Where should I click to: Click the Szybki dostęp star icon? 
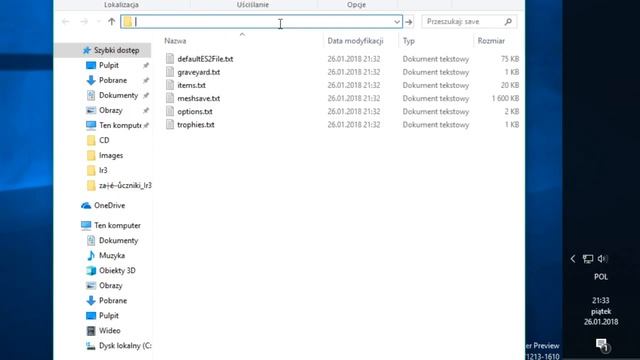(x=87, y=50)
